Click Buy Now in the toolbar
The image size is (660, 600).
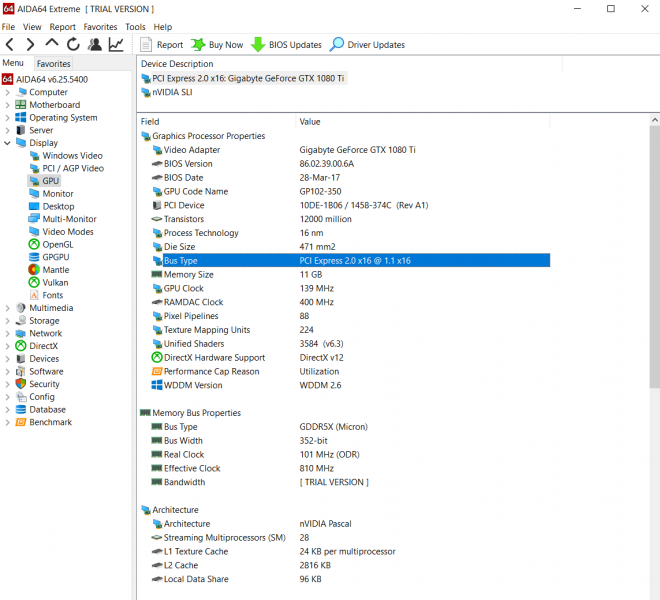(217, 45)
